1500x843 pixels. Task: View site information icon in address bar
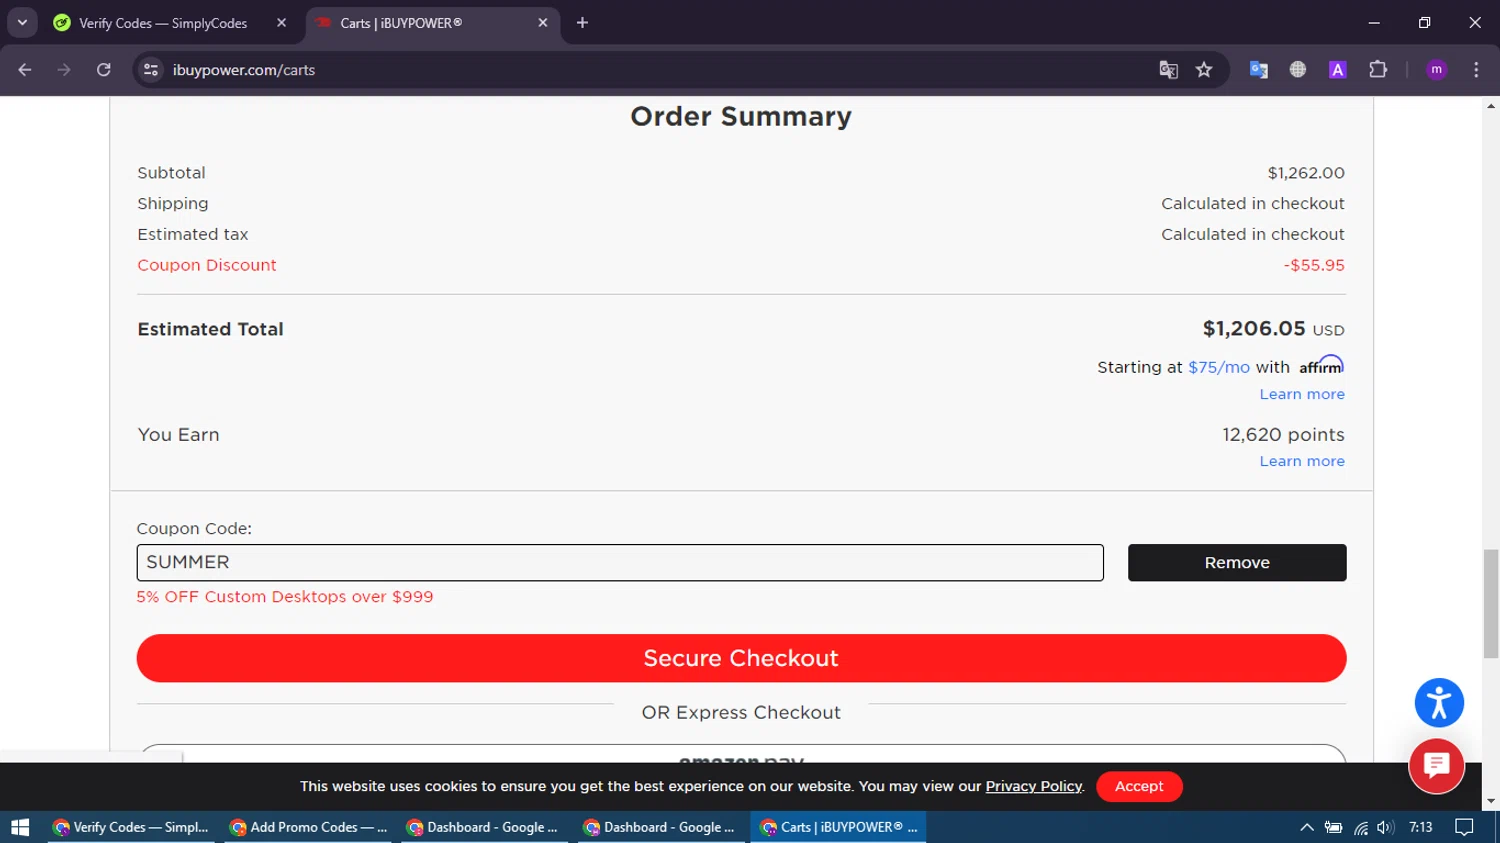151,70
